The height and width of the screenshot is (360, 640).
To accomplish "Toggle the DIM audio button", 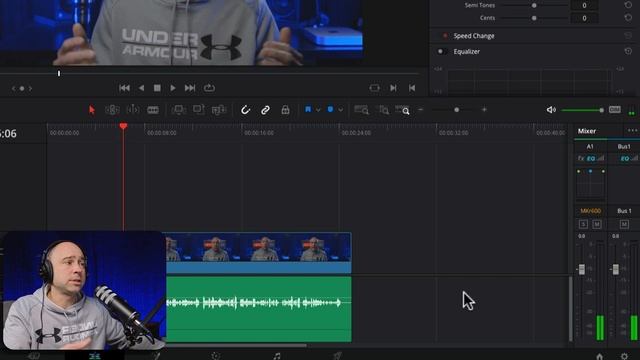I will [x=615, y=109].
